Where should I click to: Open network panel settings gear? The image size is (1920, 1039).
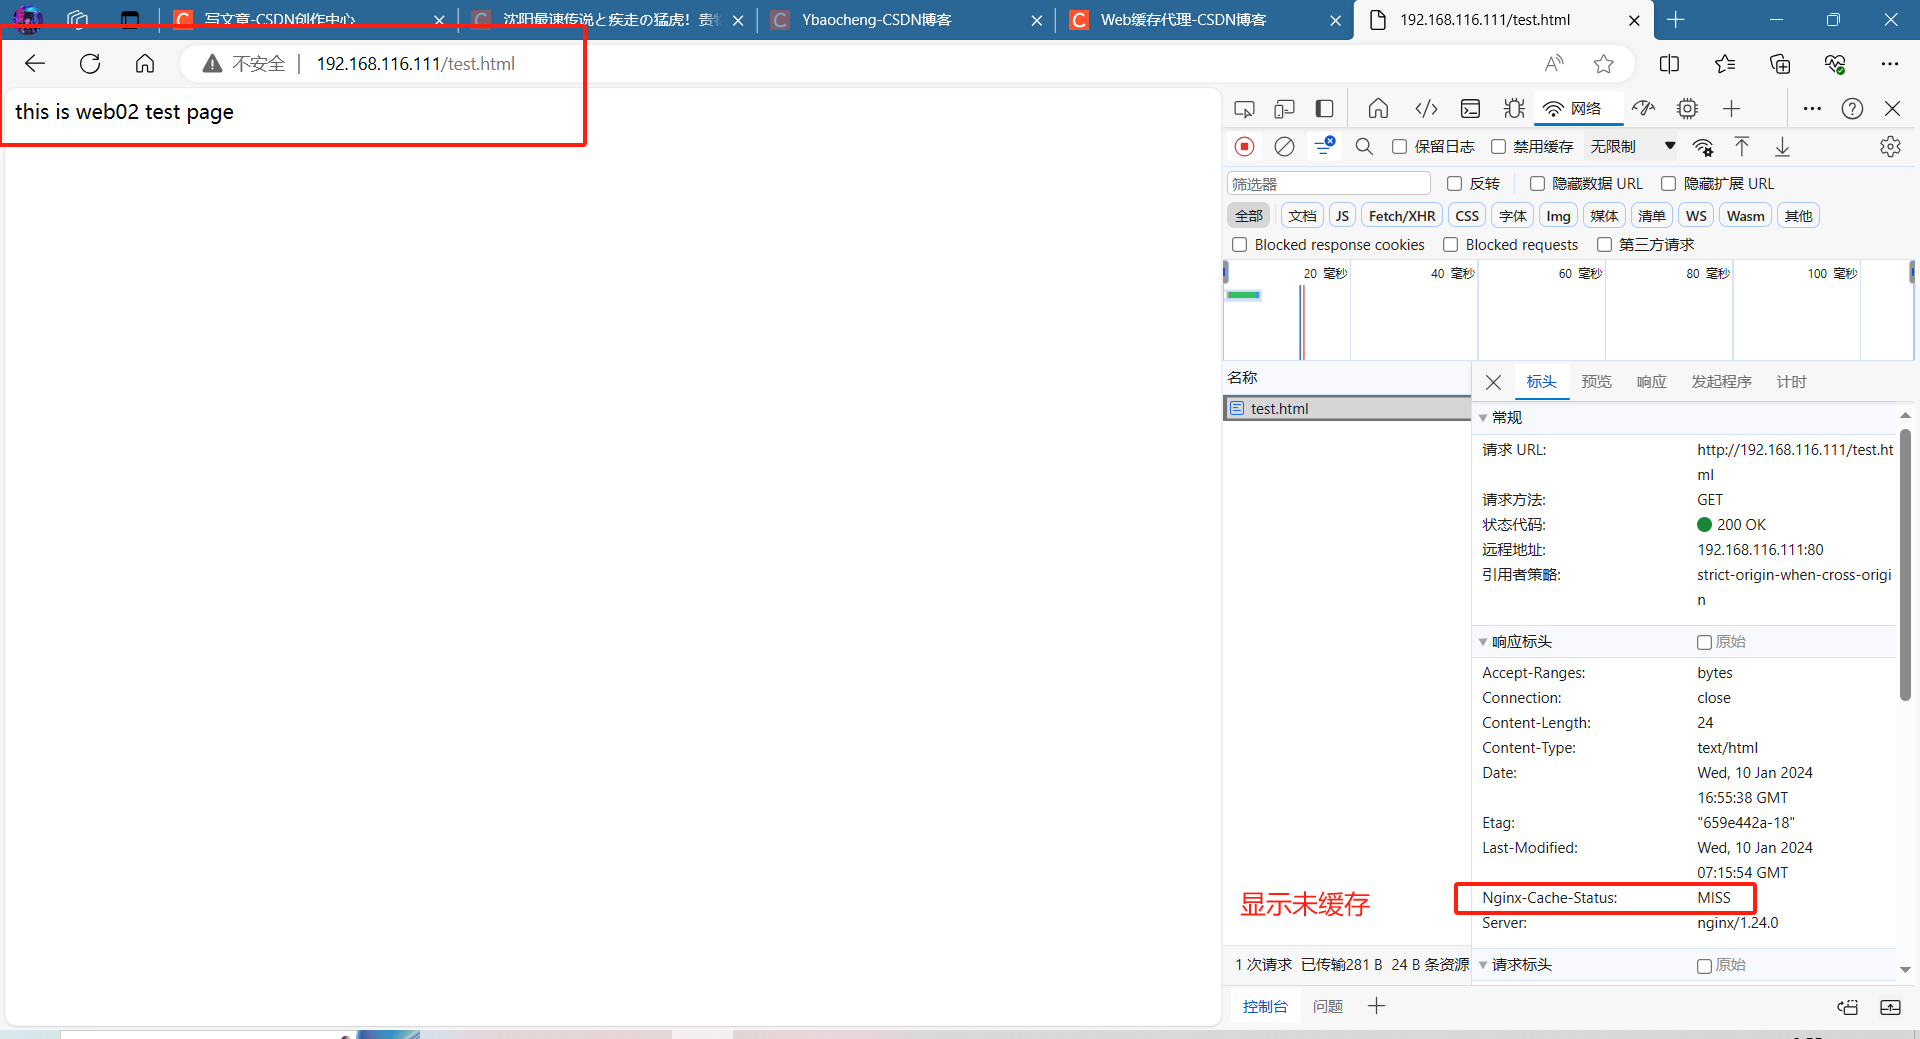[1890, 147]
